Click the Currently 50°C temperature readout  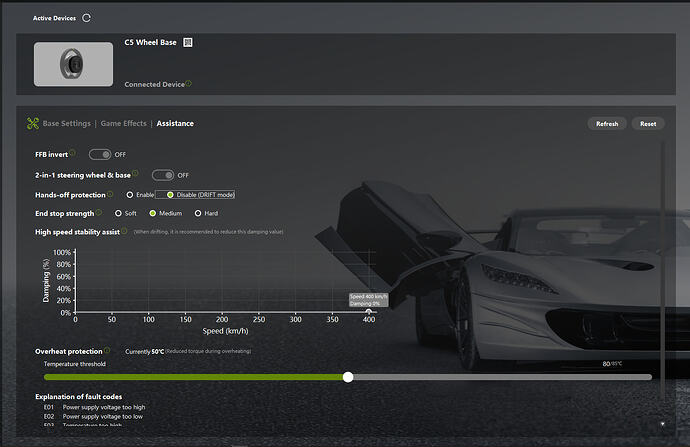(x=144, y=352)
